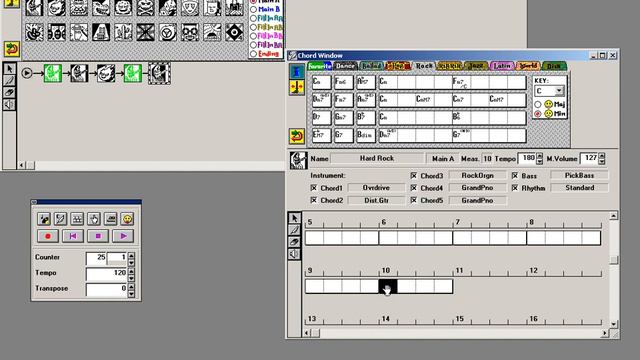This screenshot has height=360, width=640.
Task: Pick the sunrise style icon
Action: click(x=212, y=32)
